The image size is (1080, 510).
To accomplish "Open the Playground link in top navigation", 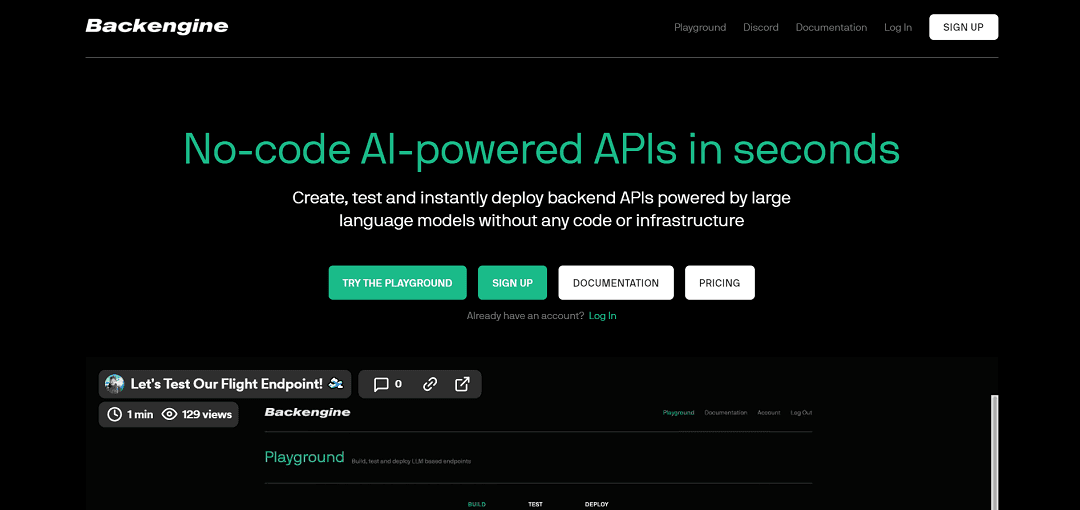I will click(x=700, y=28).
